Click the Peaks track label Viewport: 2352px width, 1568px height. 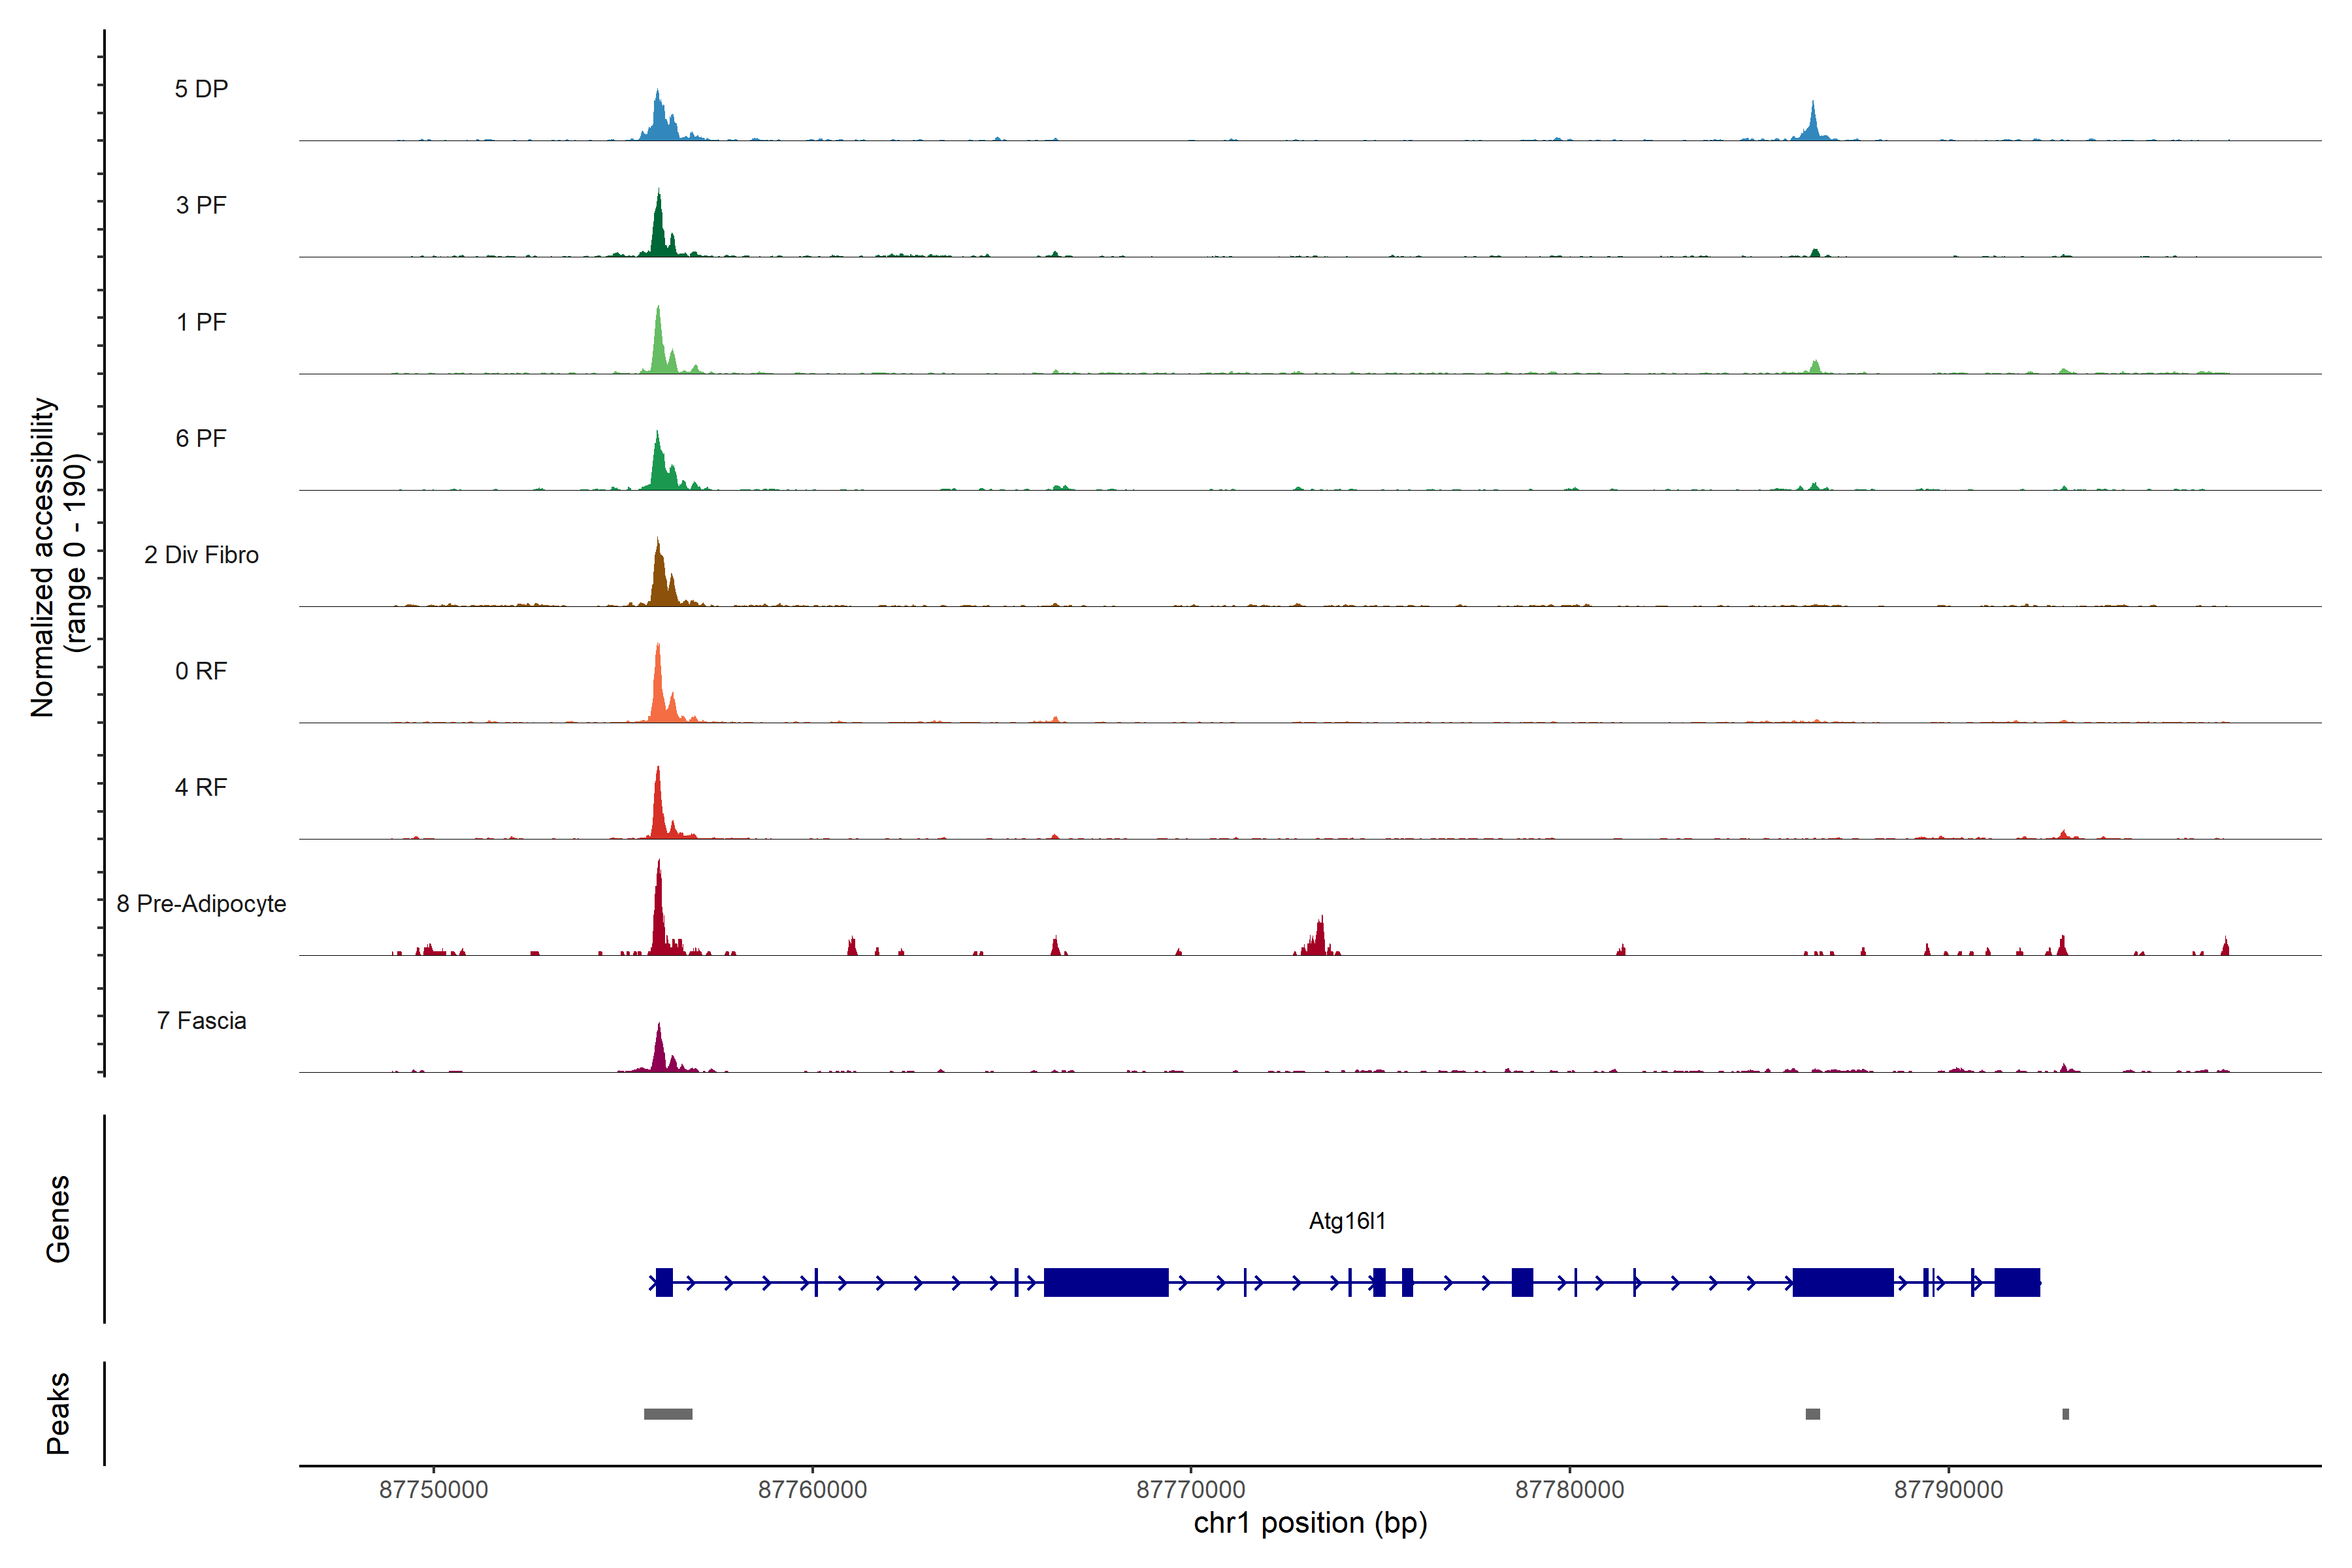58,1412
